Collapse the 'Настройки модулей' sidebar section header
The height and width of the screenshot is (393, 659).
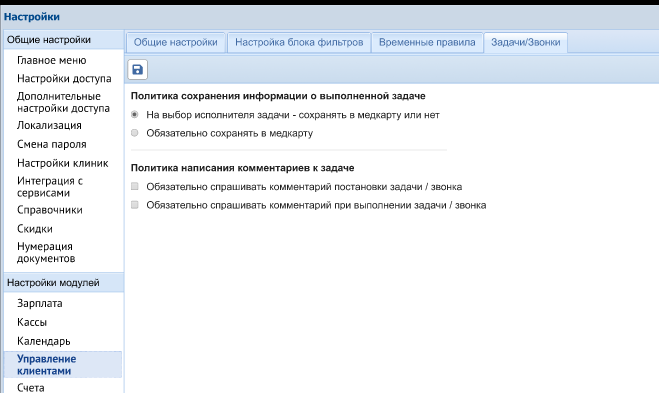coord(63,282)
